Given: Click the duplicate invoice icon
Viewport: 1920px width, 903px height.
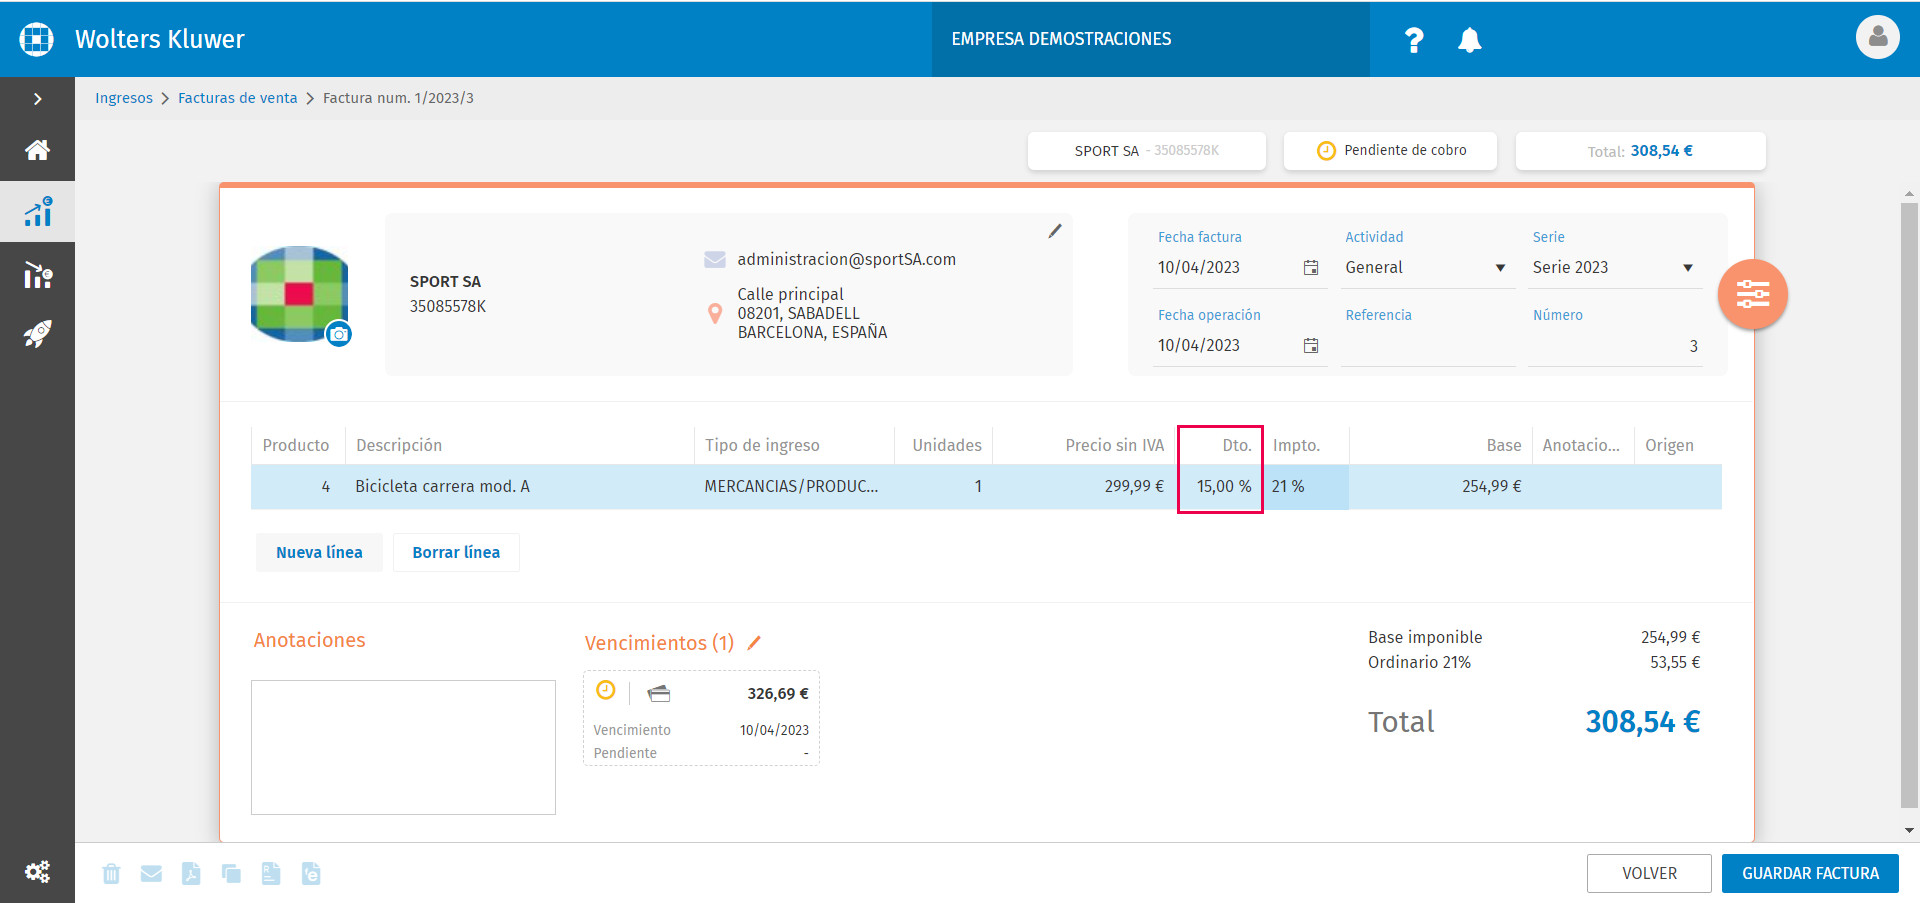Looking at the screenshot, I should point(231,874).
